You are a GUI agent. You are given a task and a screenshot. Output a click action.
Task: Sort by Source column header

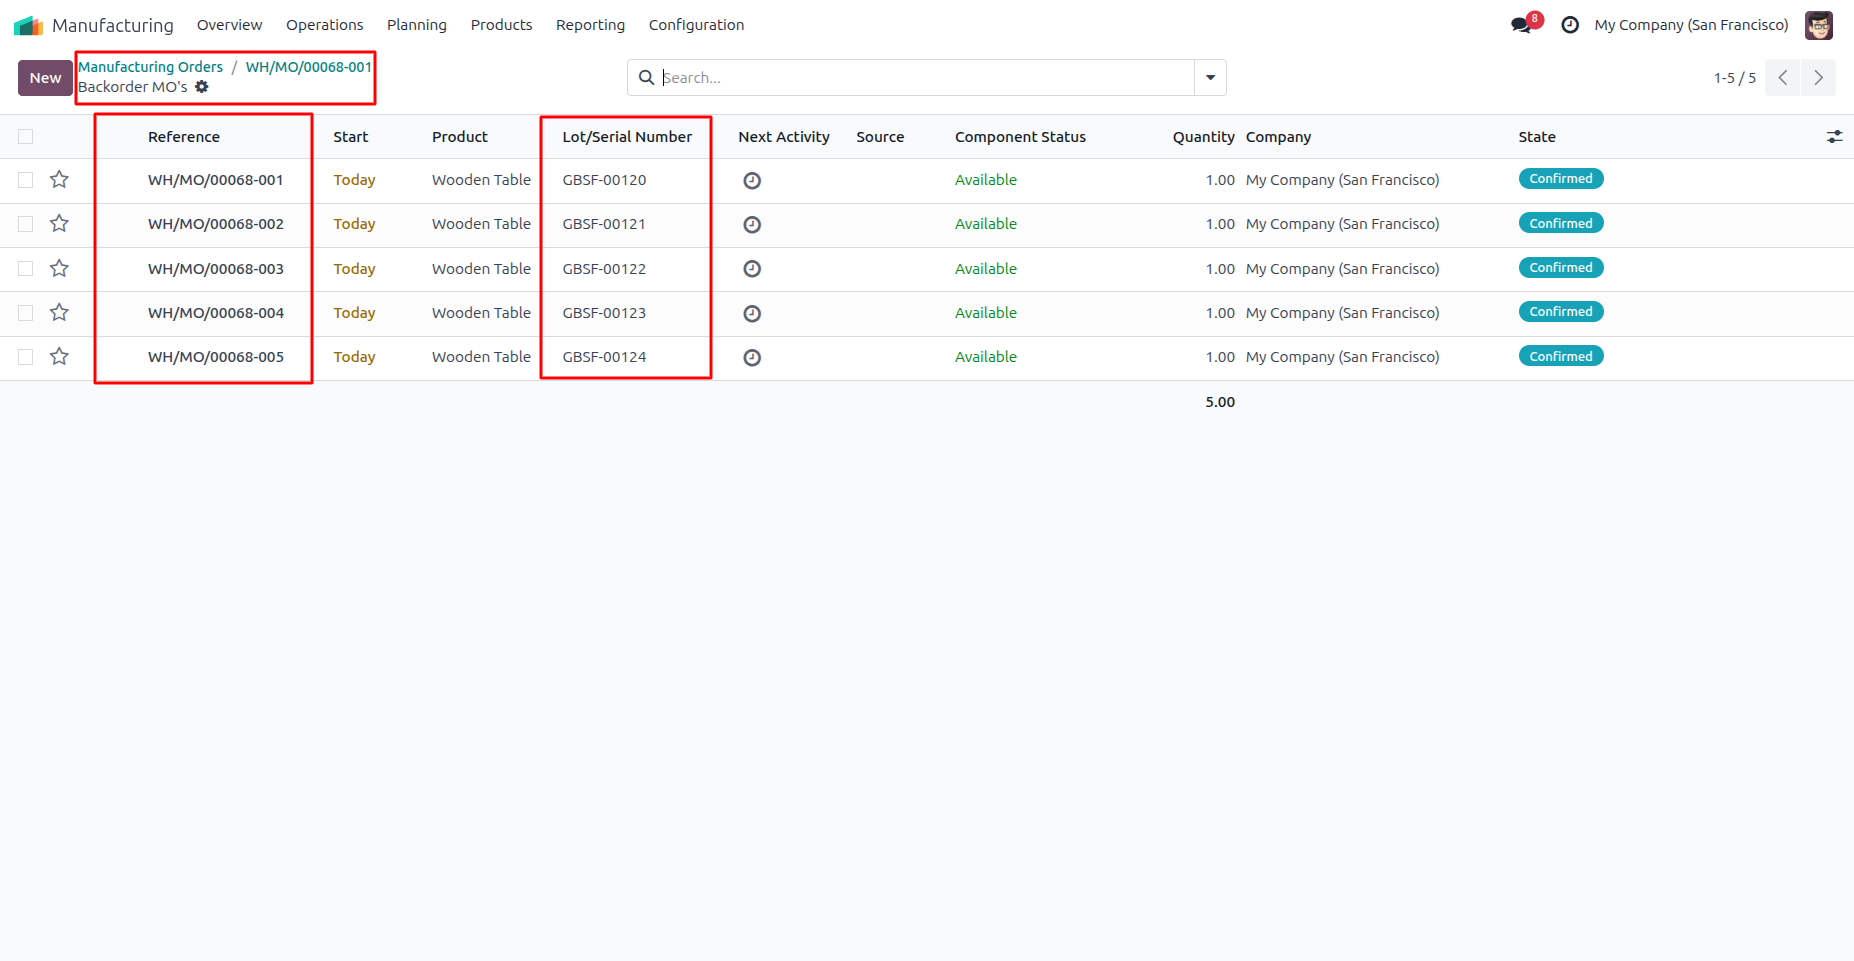[880, 137]
